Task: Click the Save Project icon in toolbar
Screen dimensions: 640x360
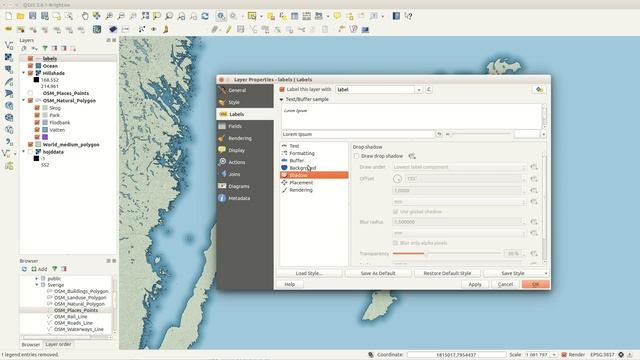Action: (x=33, y=16)
